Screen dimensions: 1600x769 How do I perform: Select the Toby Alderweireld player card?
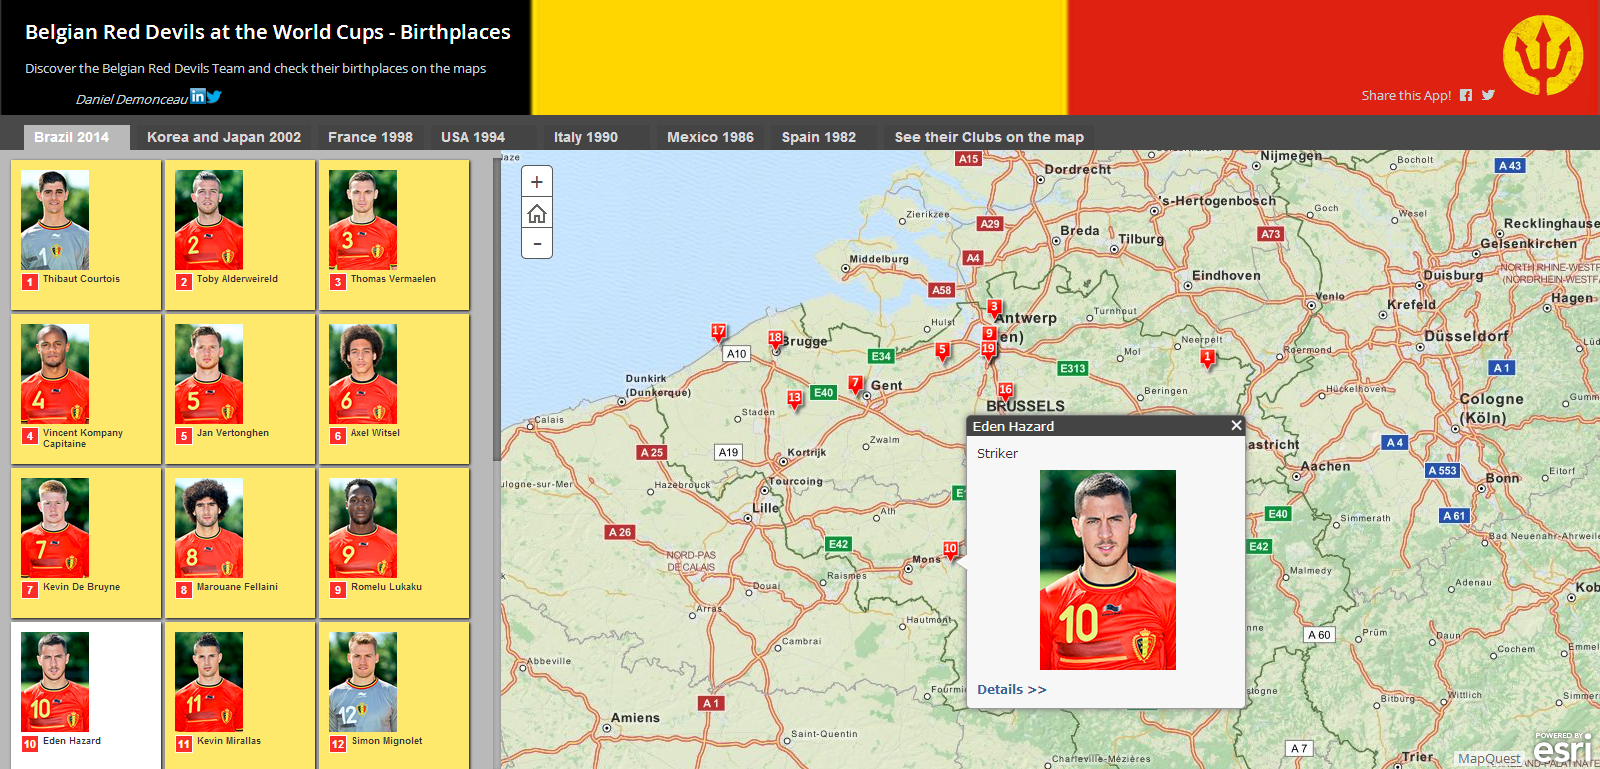(x=240, y=235)
